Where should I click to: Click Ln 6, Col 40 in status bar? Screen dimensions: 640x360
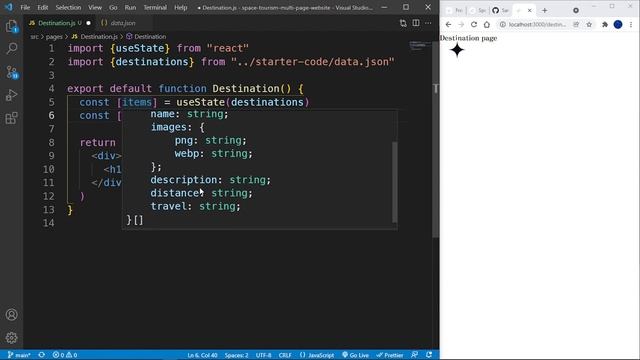[202, 355]
